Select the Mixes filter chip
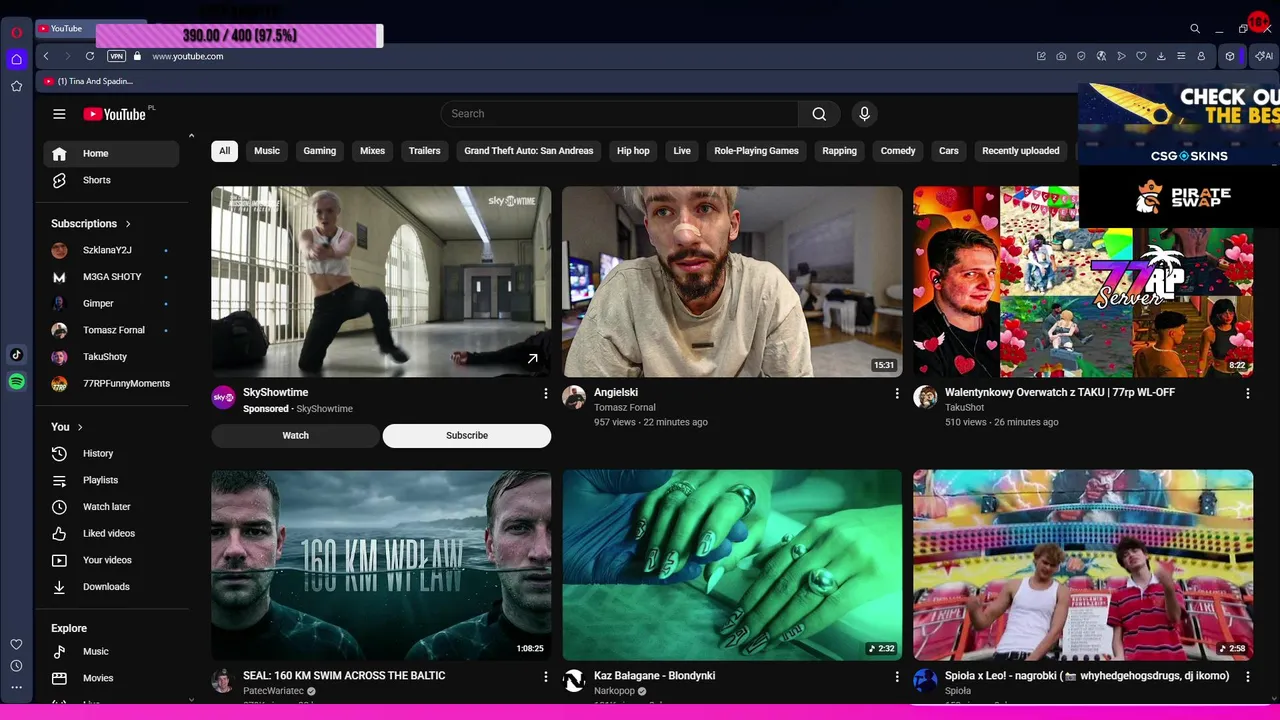This screenshot has width=1280, height=720. pyautogui.click(x=373, y=151)
